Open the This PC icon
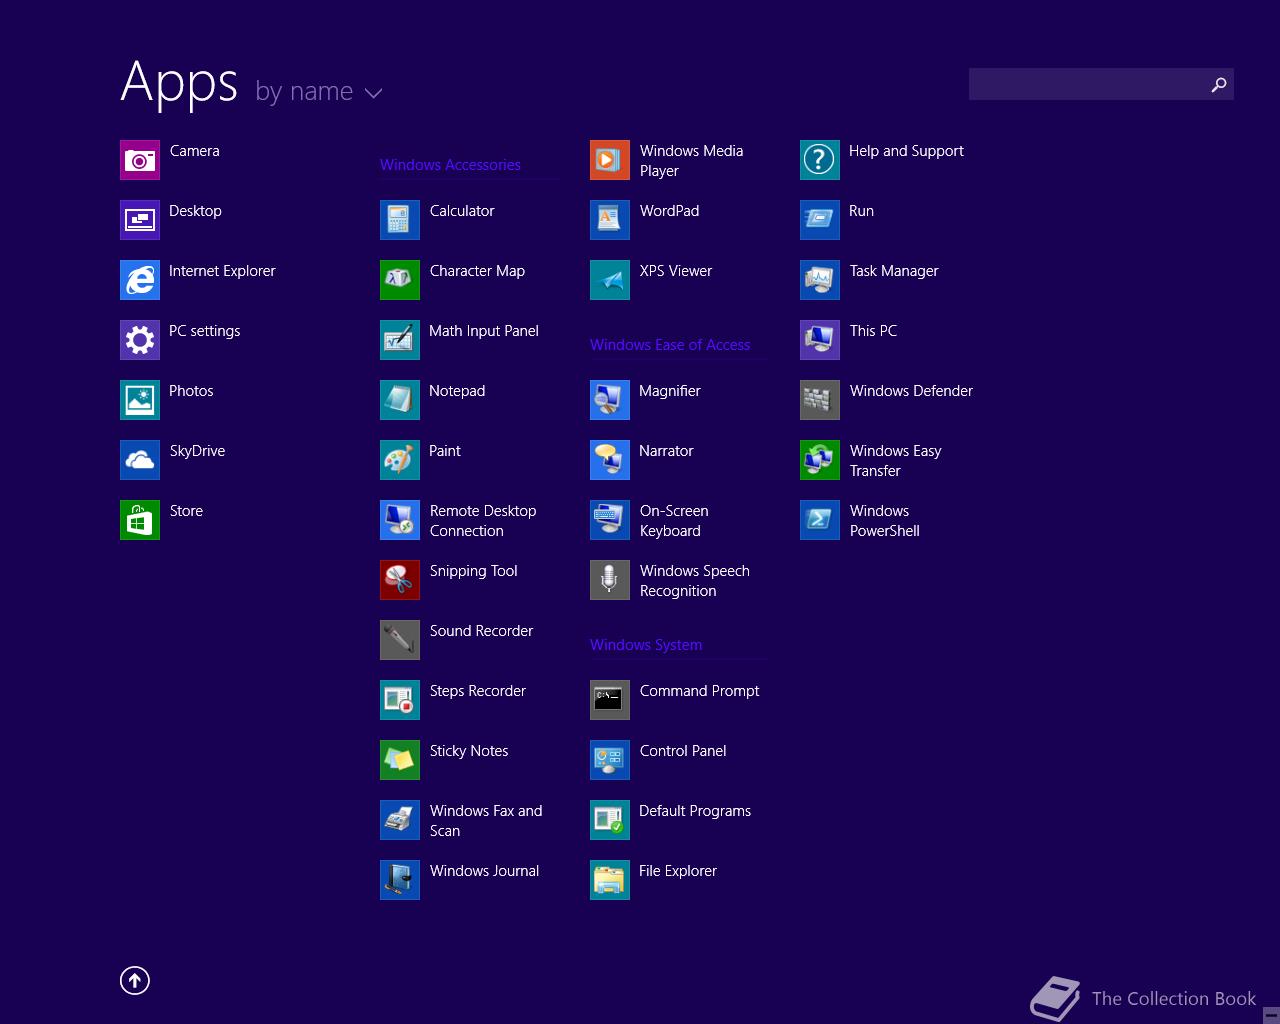The image size is (1280, 1024). (x=820, y=340)
